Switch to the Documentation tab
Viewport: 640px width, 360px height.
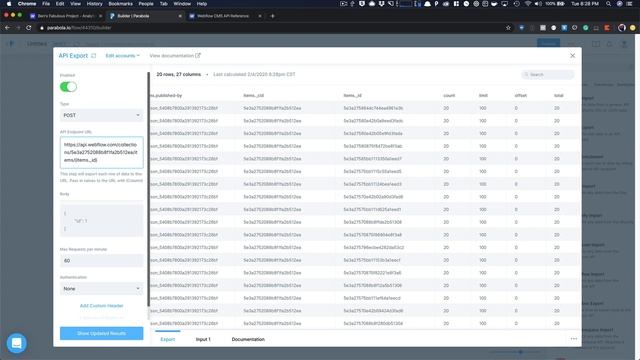pos(248,339)
